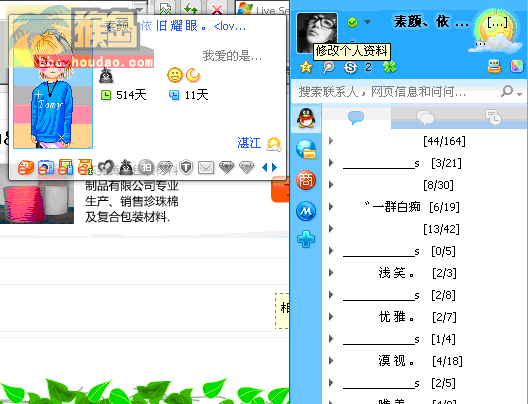Open the pin-shaped microblog icon
The height and width of the screenshot is (404, 528).
coord(328,67)
